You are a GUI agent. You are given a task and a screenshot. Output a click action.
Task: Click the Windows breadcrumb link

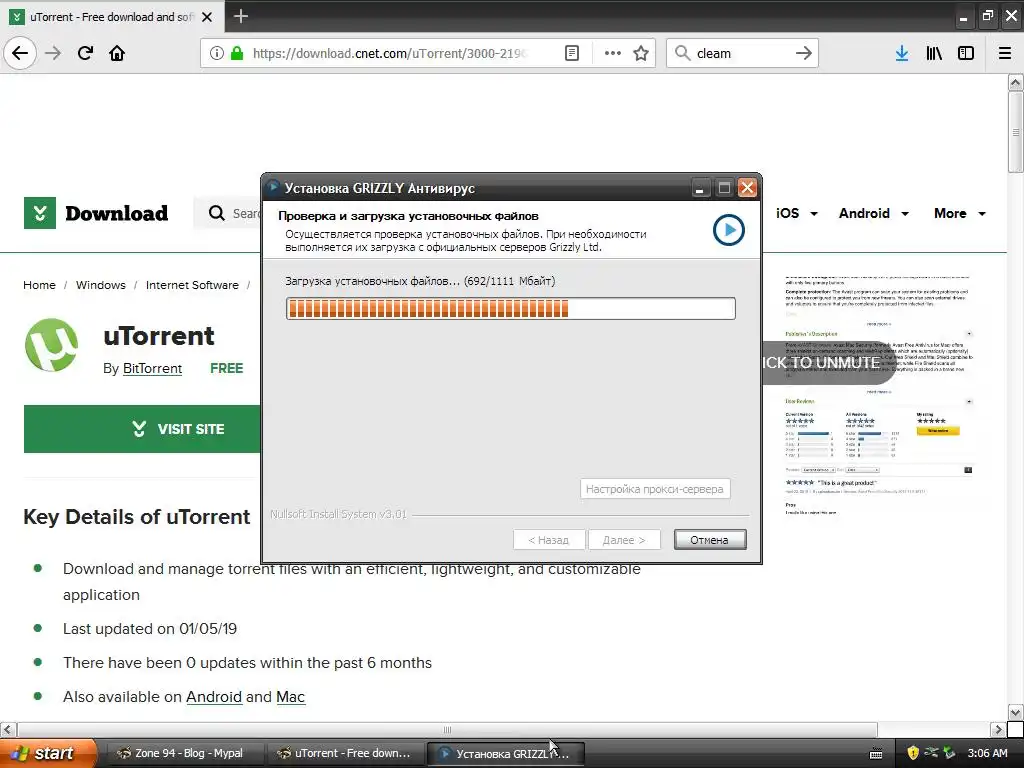pyautogui.click(x=101, y=285)
